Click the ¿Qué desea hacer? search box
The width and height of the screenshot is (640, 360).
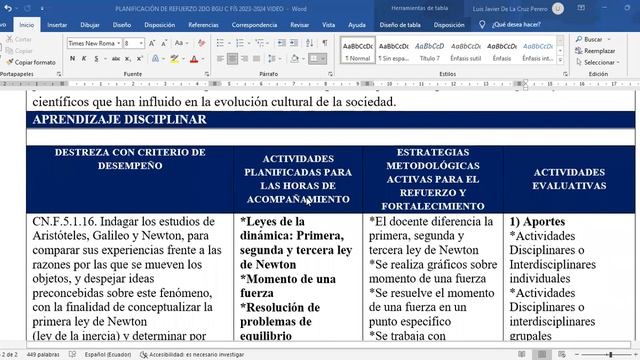point(516,25)
